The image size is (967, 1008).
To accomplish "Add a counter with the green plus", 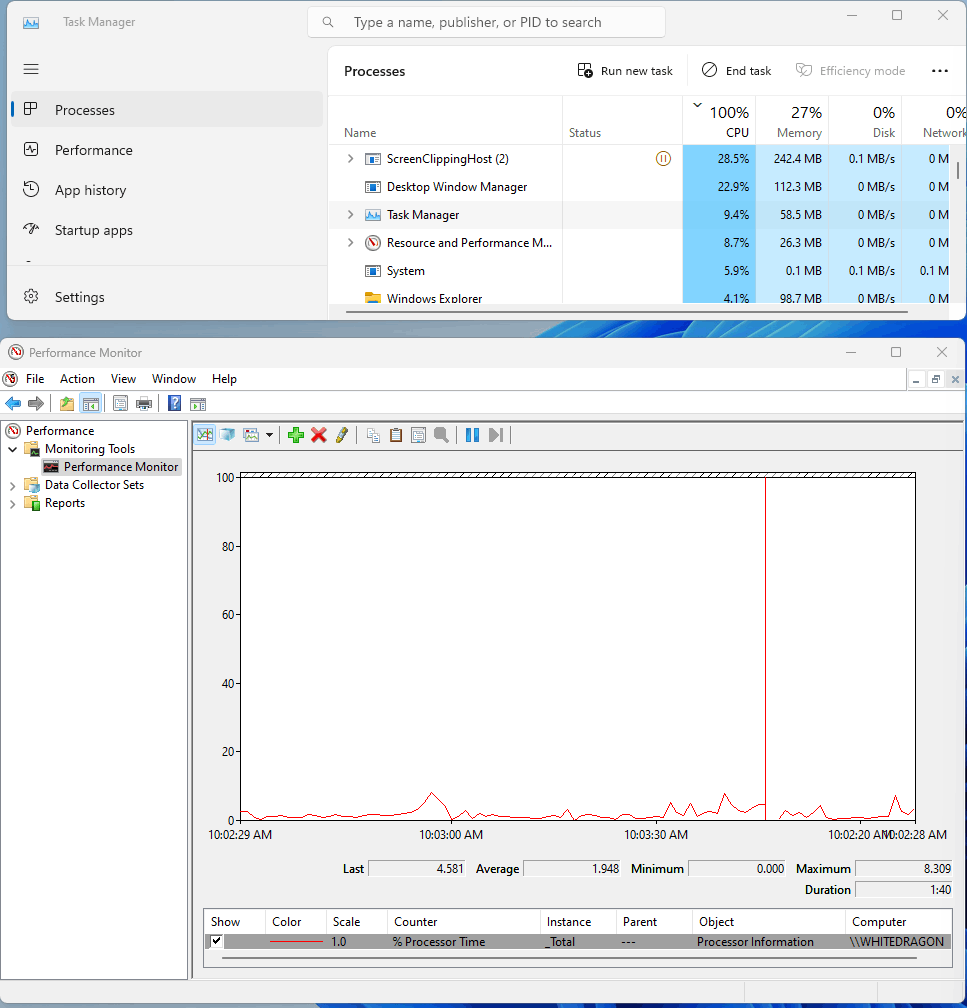I will [296, 435].
